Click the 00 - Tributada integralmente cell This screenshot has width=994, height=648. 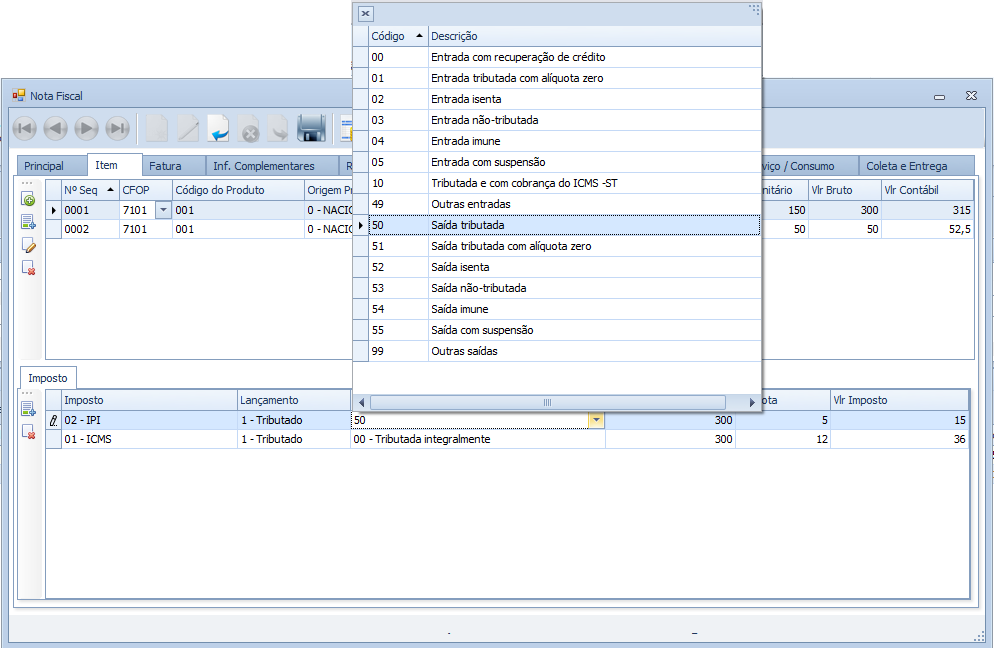point(478,439)
